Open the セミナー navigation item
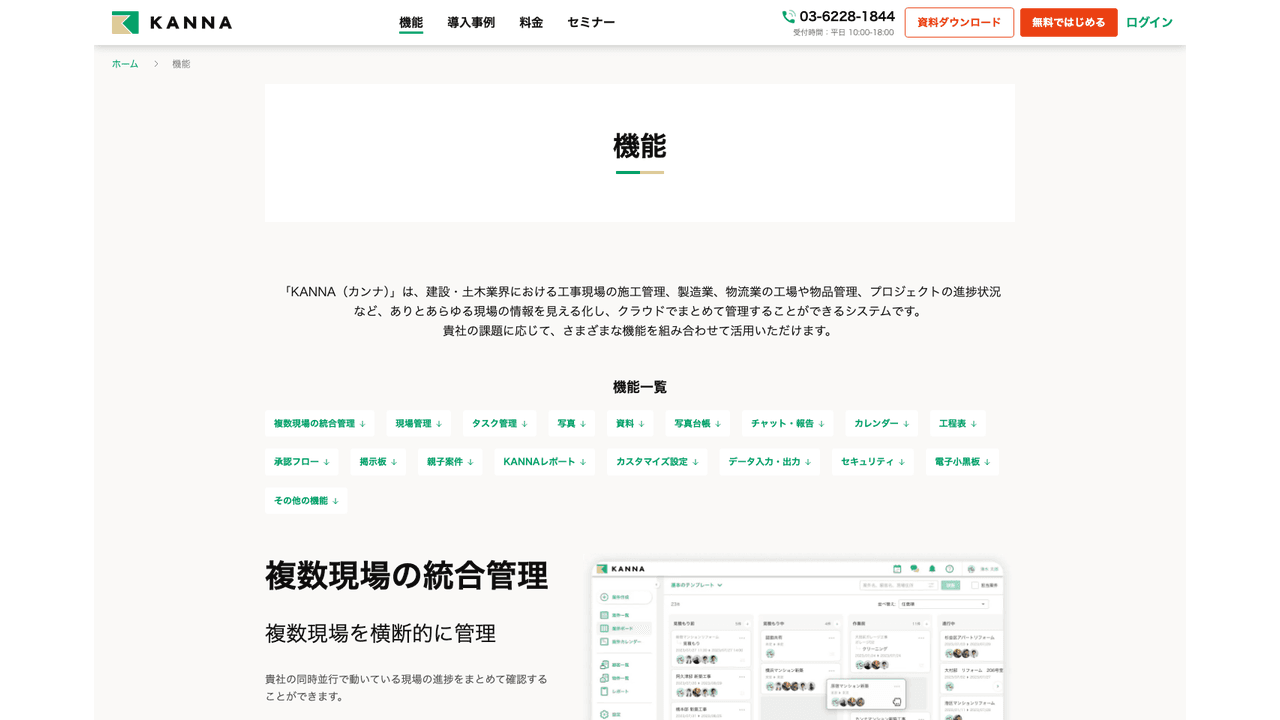 (591, 22)
